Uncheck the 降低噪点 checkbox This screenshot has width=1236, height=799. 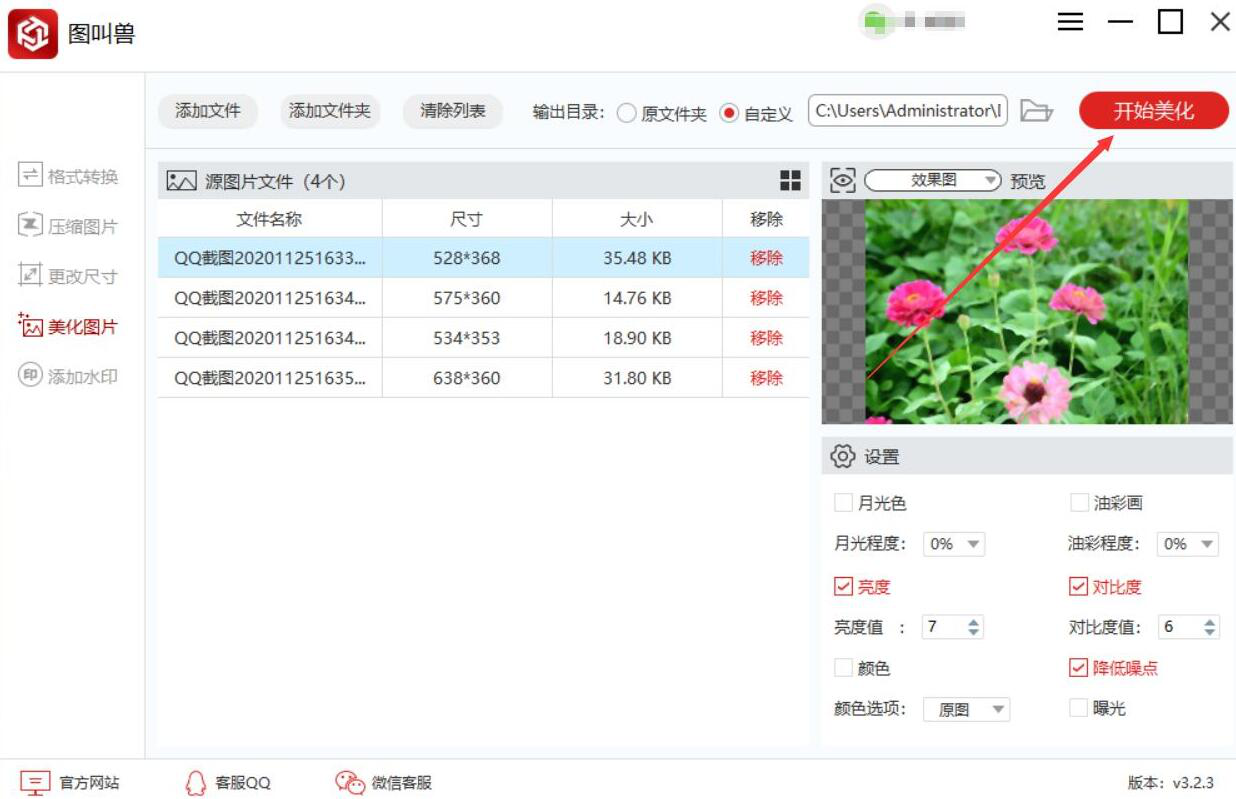[x=1078, y=667]
